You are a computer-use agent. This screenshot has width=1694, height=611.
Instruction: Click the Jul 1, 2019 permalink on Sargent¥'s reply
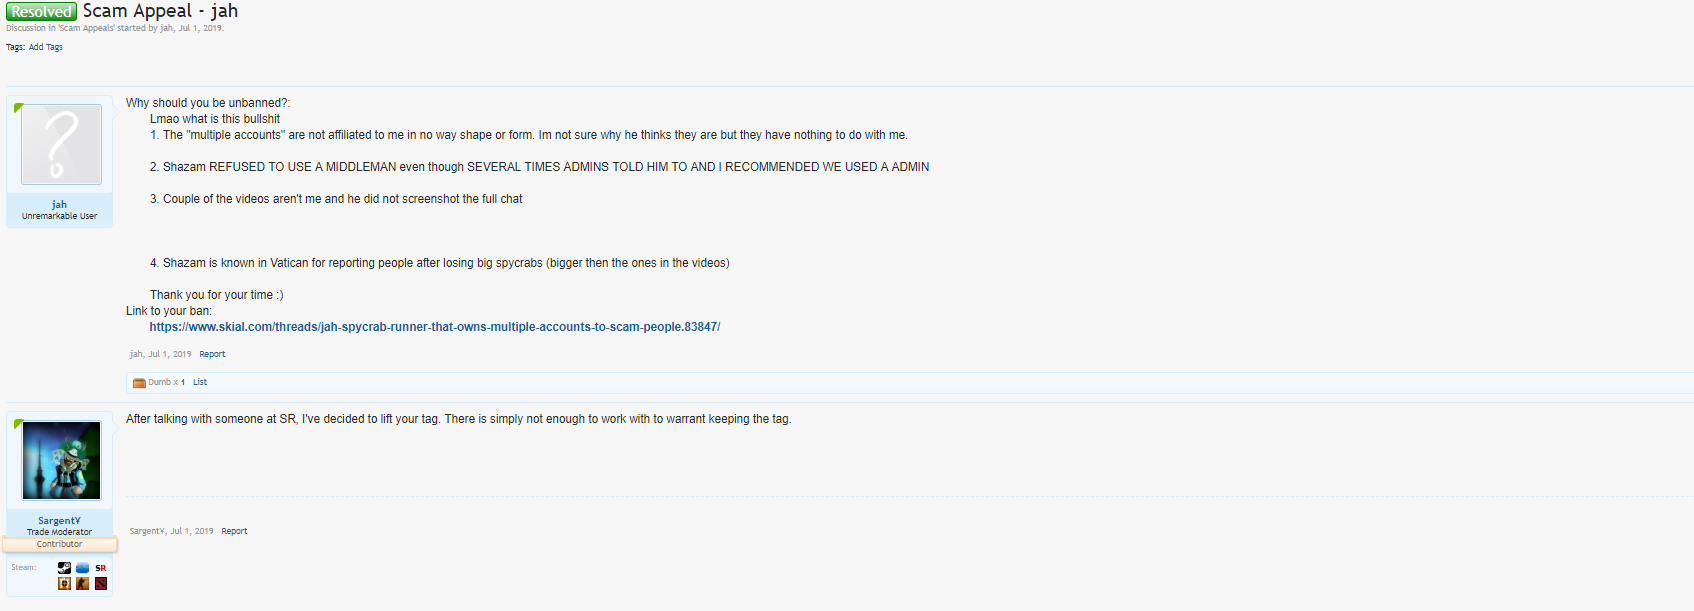pos(191,531)
